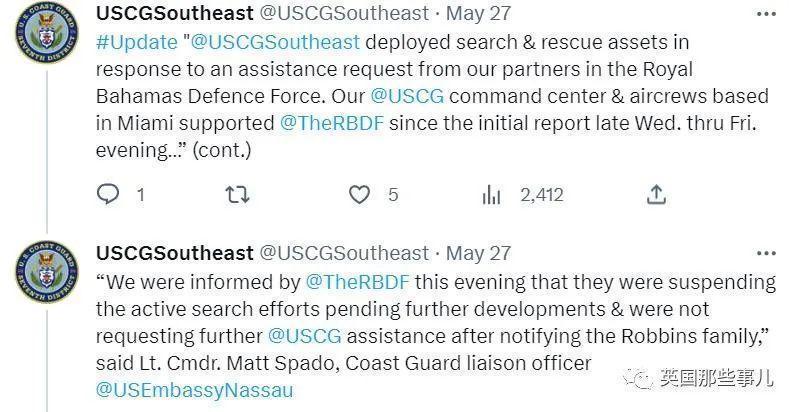Open USCG avatar on second tweet
This screenshot has width=799, height=412.
point(47,271)
